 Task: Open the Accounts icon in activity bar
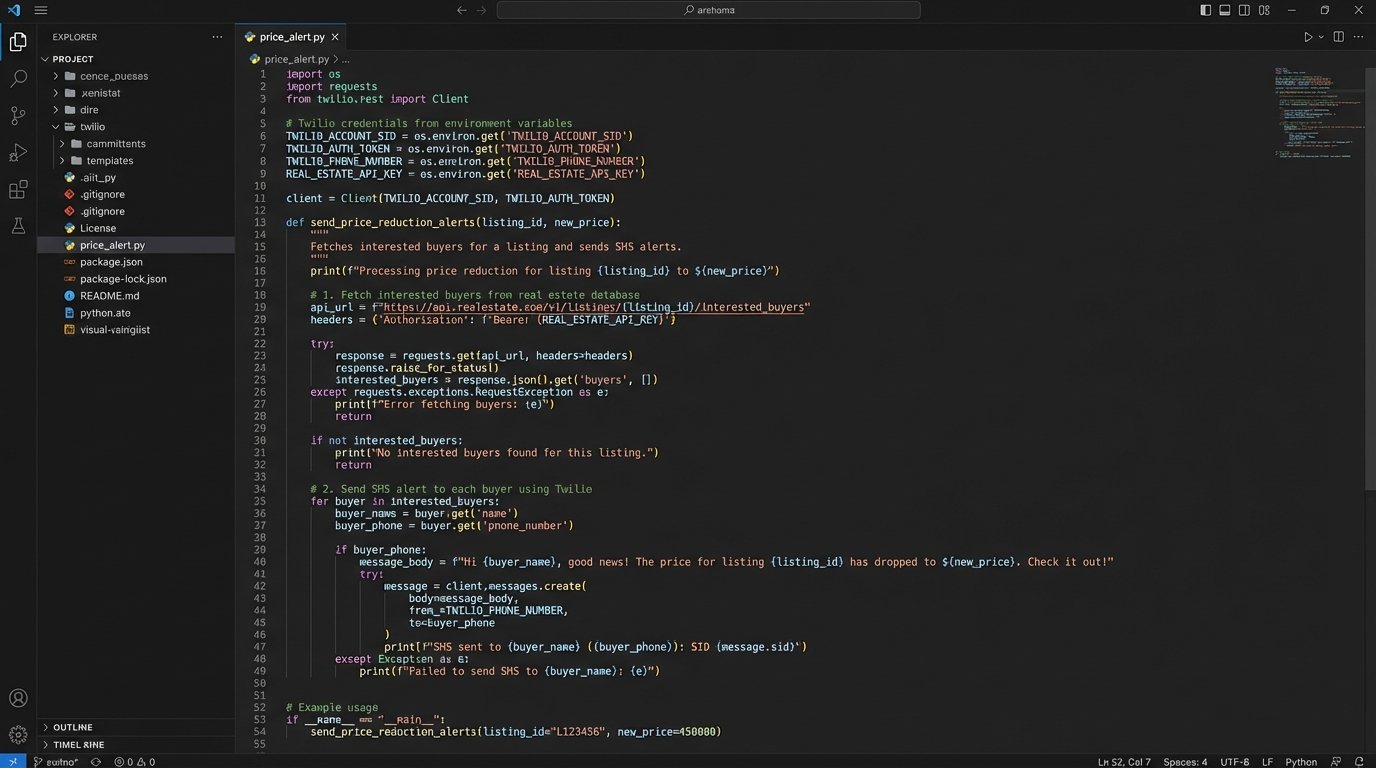coord(18,698)
